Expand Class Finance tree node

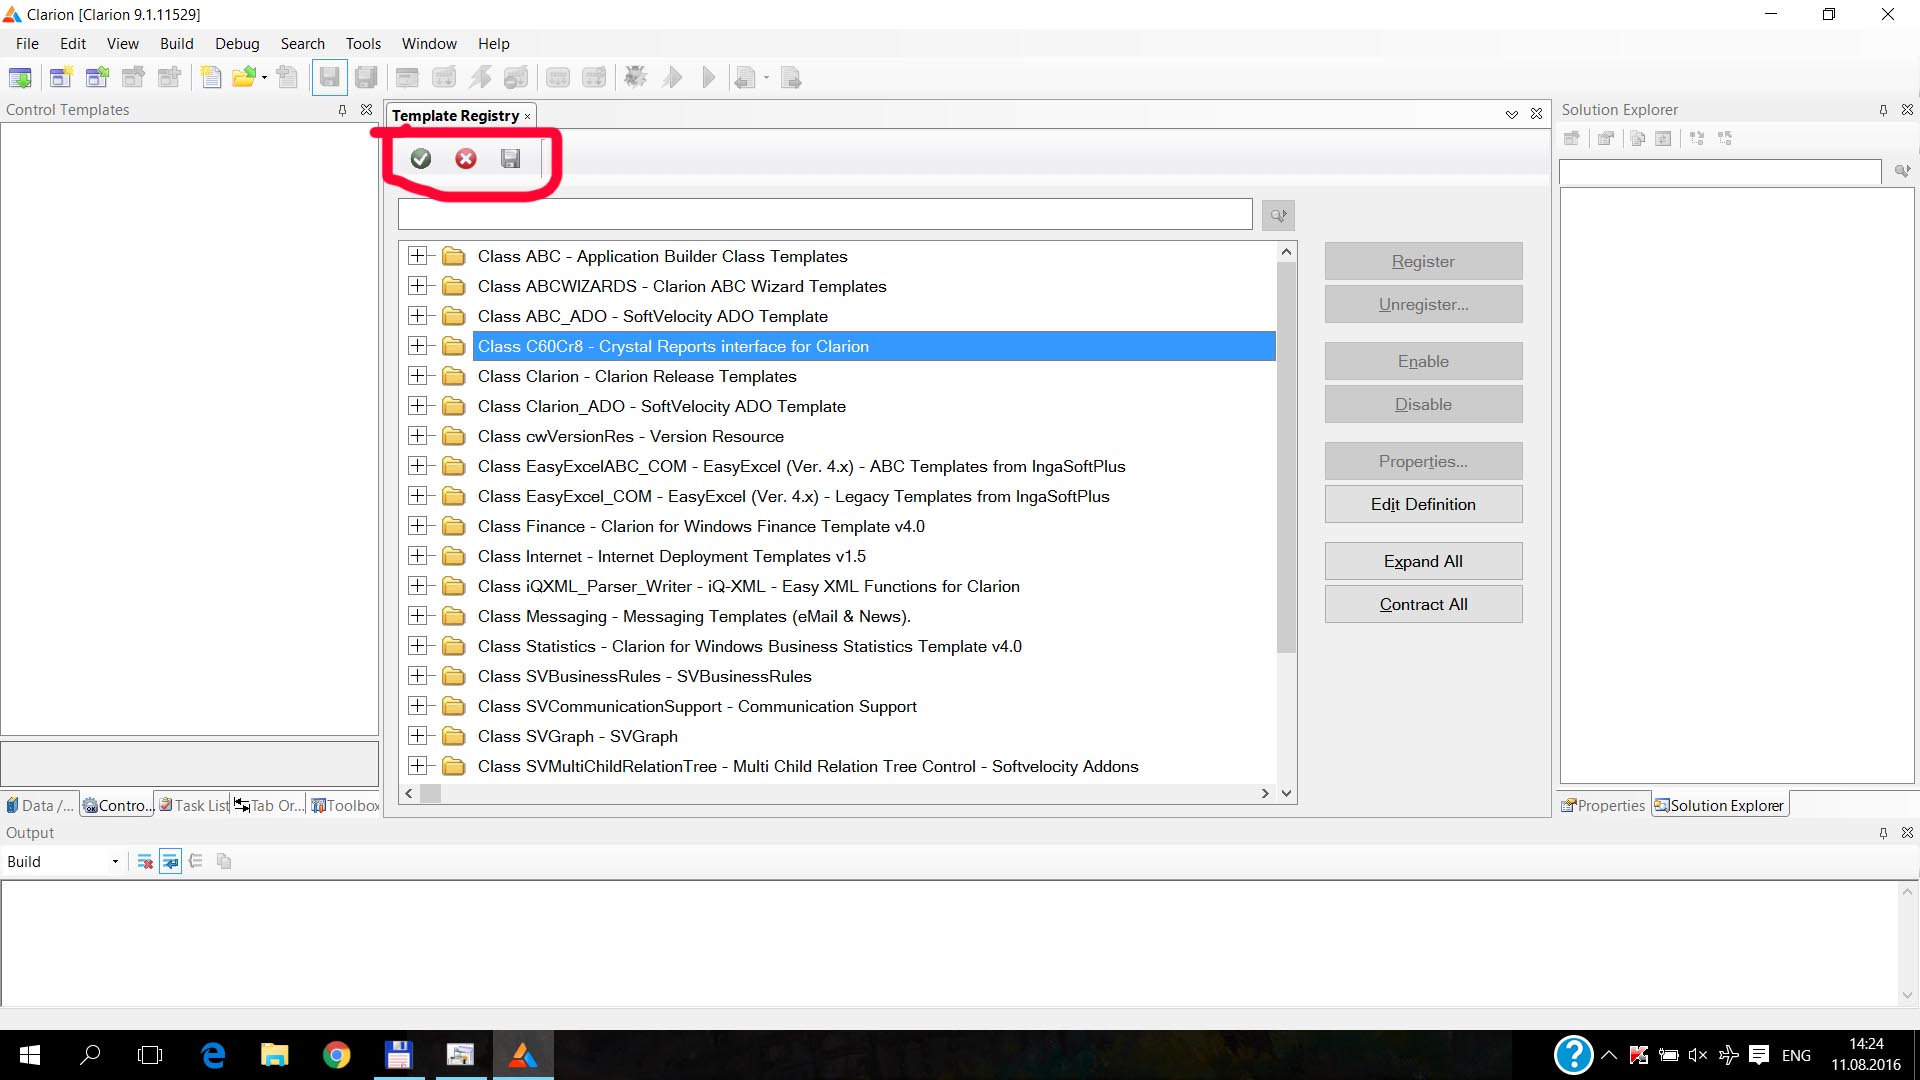tap(418, 526)
